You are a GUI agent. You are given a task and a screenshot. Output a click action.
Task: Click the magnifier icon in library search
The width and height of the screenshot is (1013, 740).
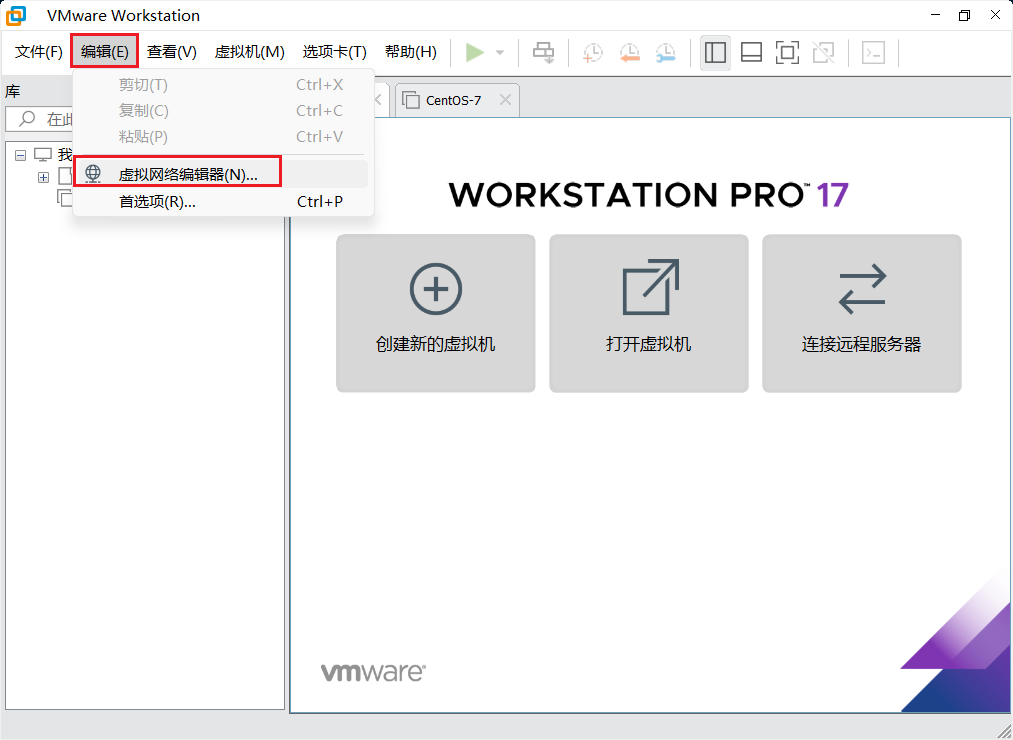26,118
